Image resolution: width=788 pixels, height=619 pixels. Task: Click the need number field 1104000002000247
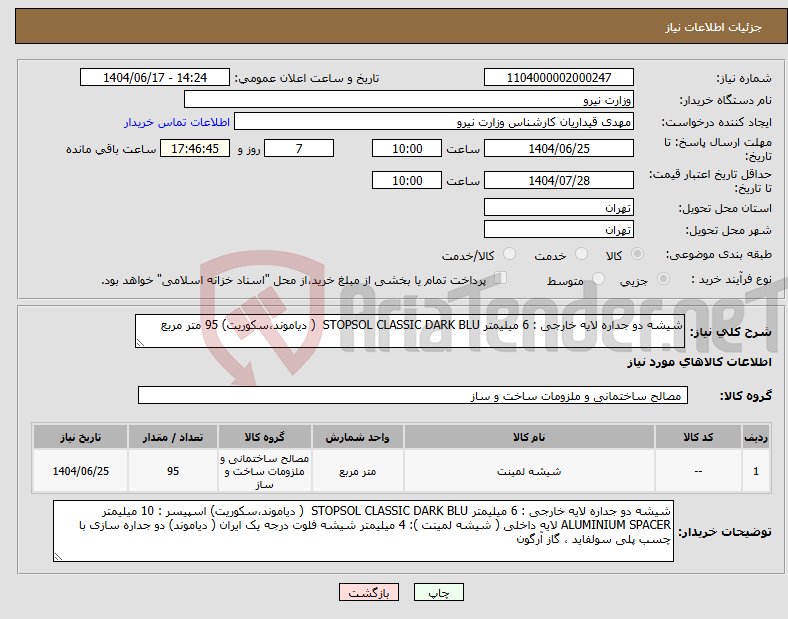click(x=558, y=77)
